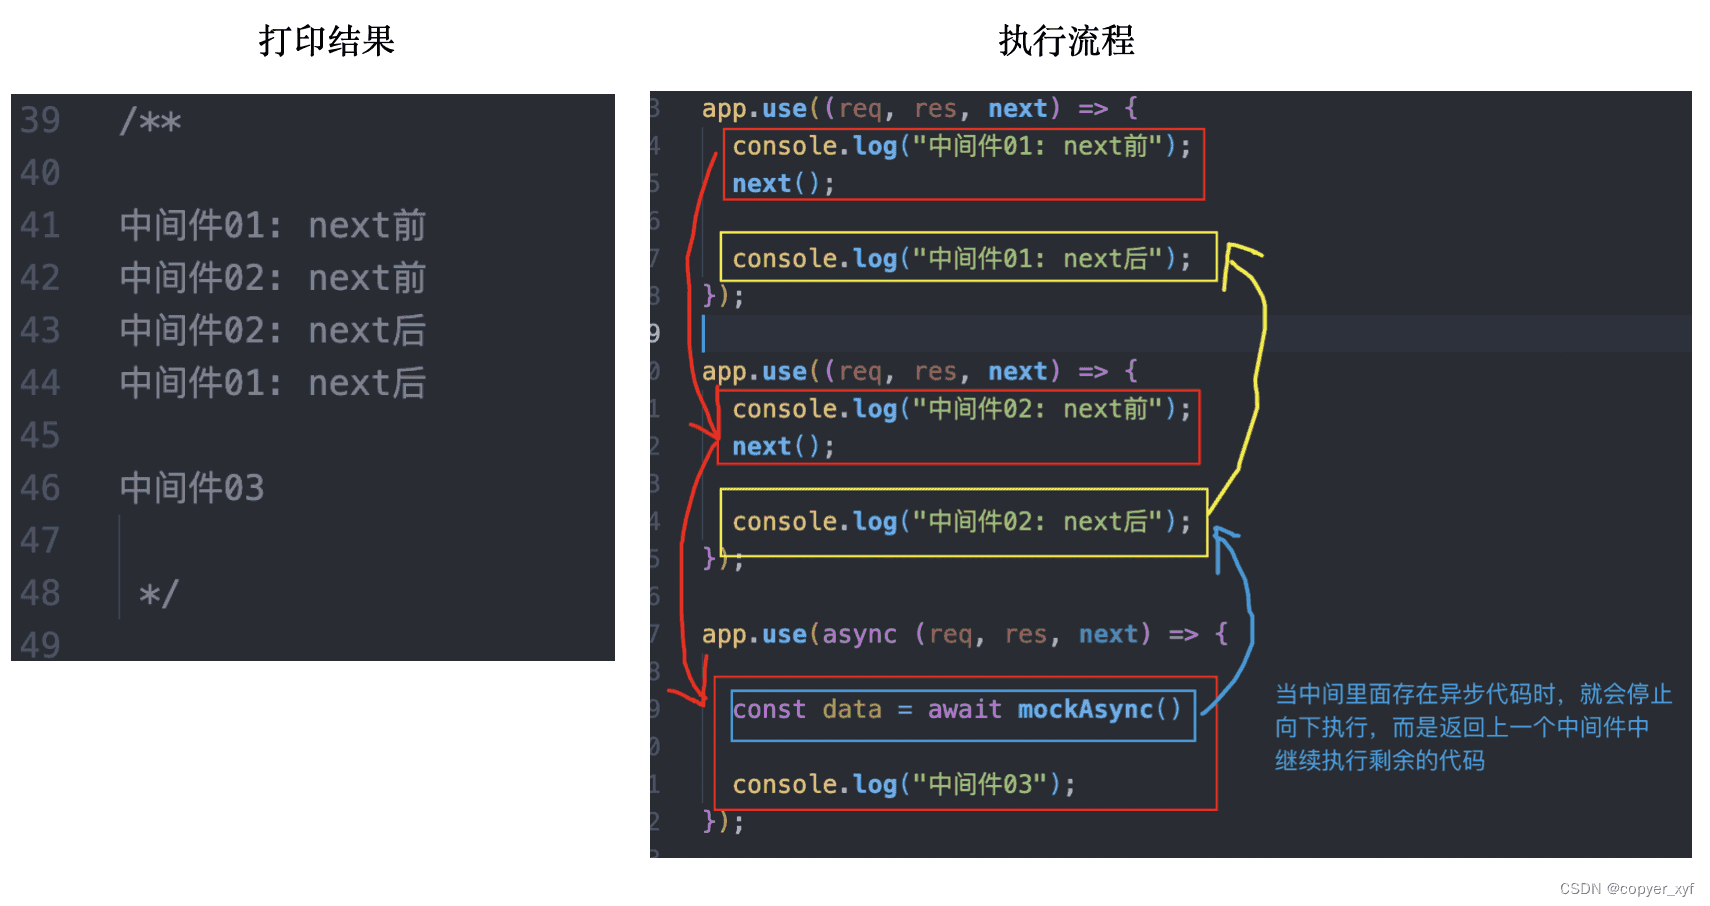
Task: Click the 打印结果 heading
Action: 326,41
